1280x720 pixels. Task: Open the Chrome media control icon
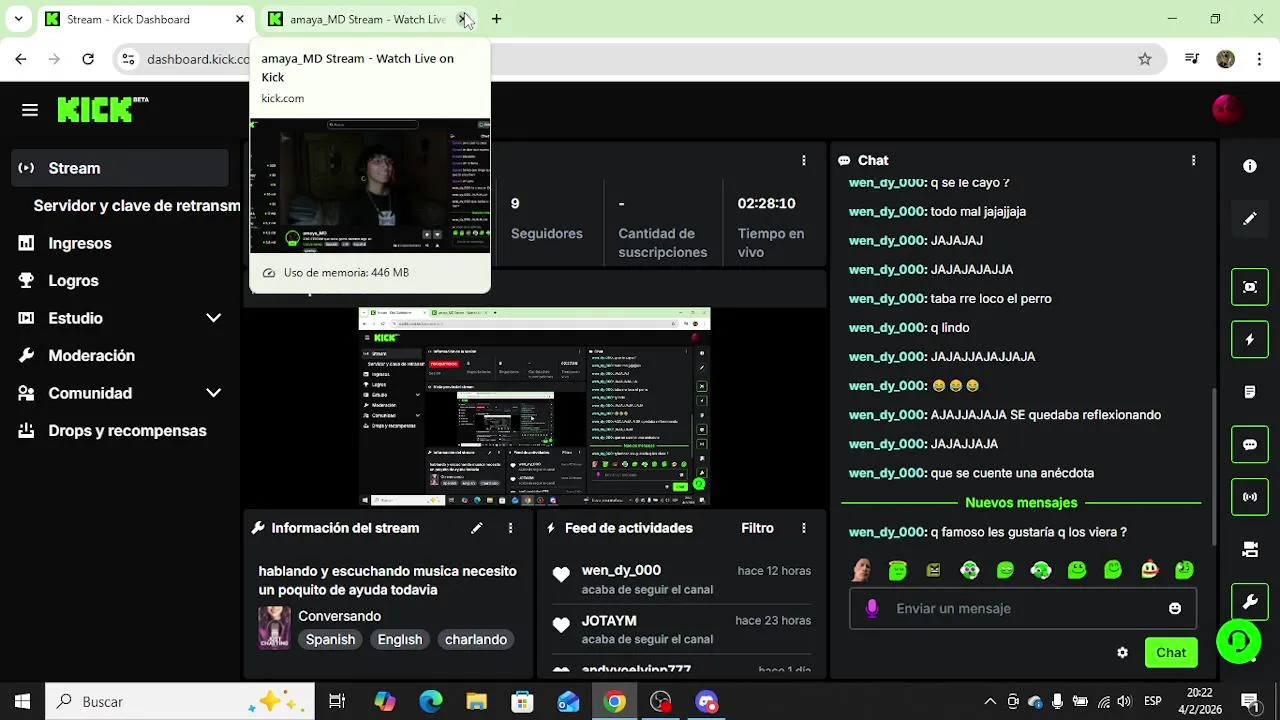tap(1191, 59)
